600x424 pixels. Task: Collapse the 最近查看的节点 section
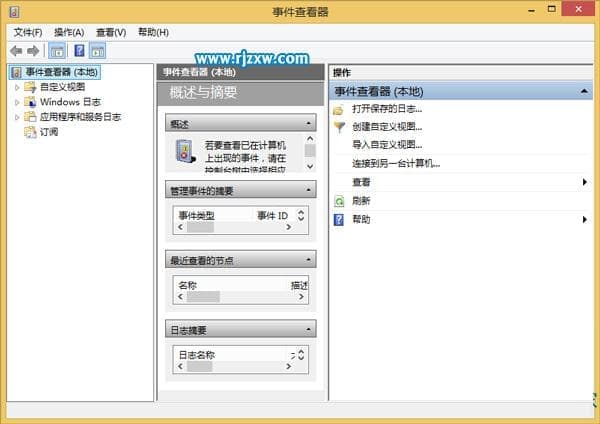pos(308,259)
